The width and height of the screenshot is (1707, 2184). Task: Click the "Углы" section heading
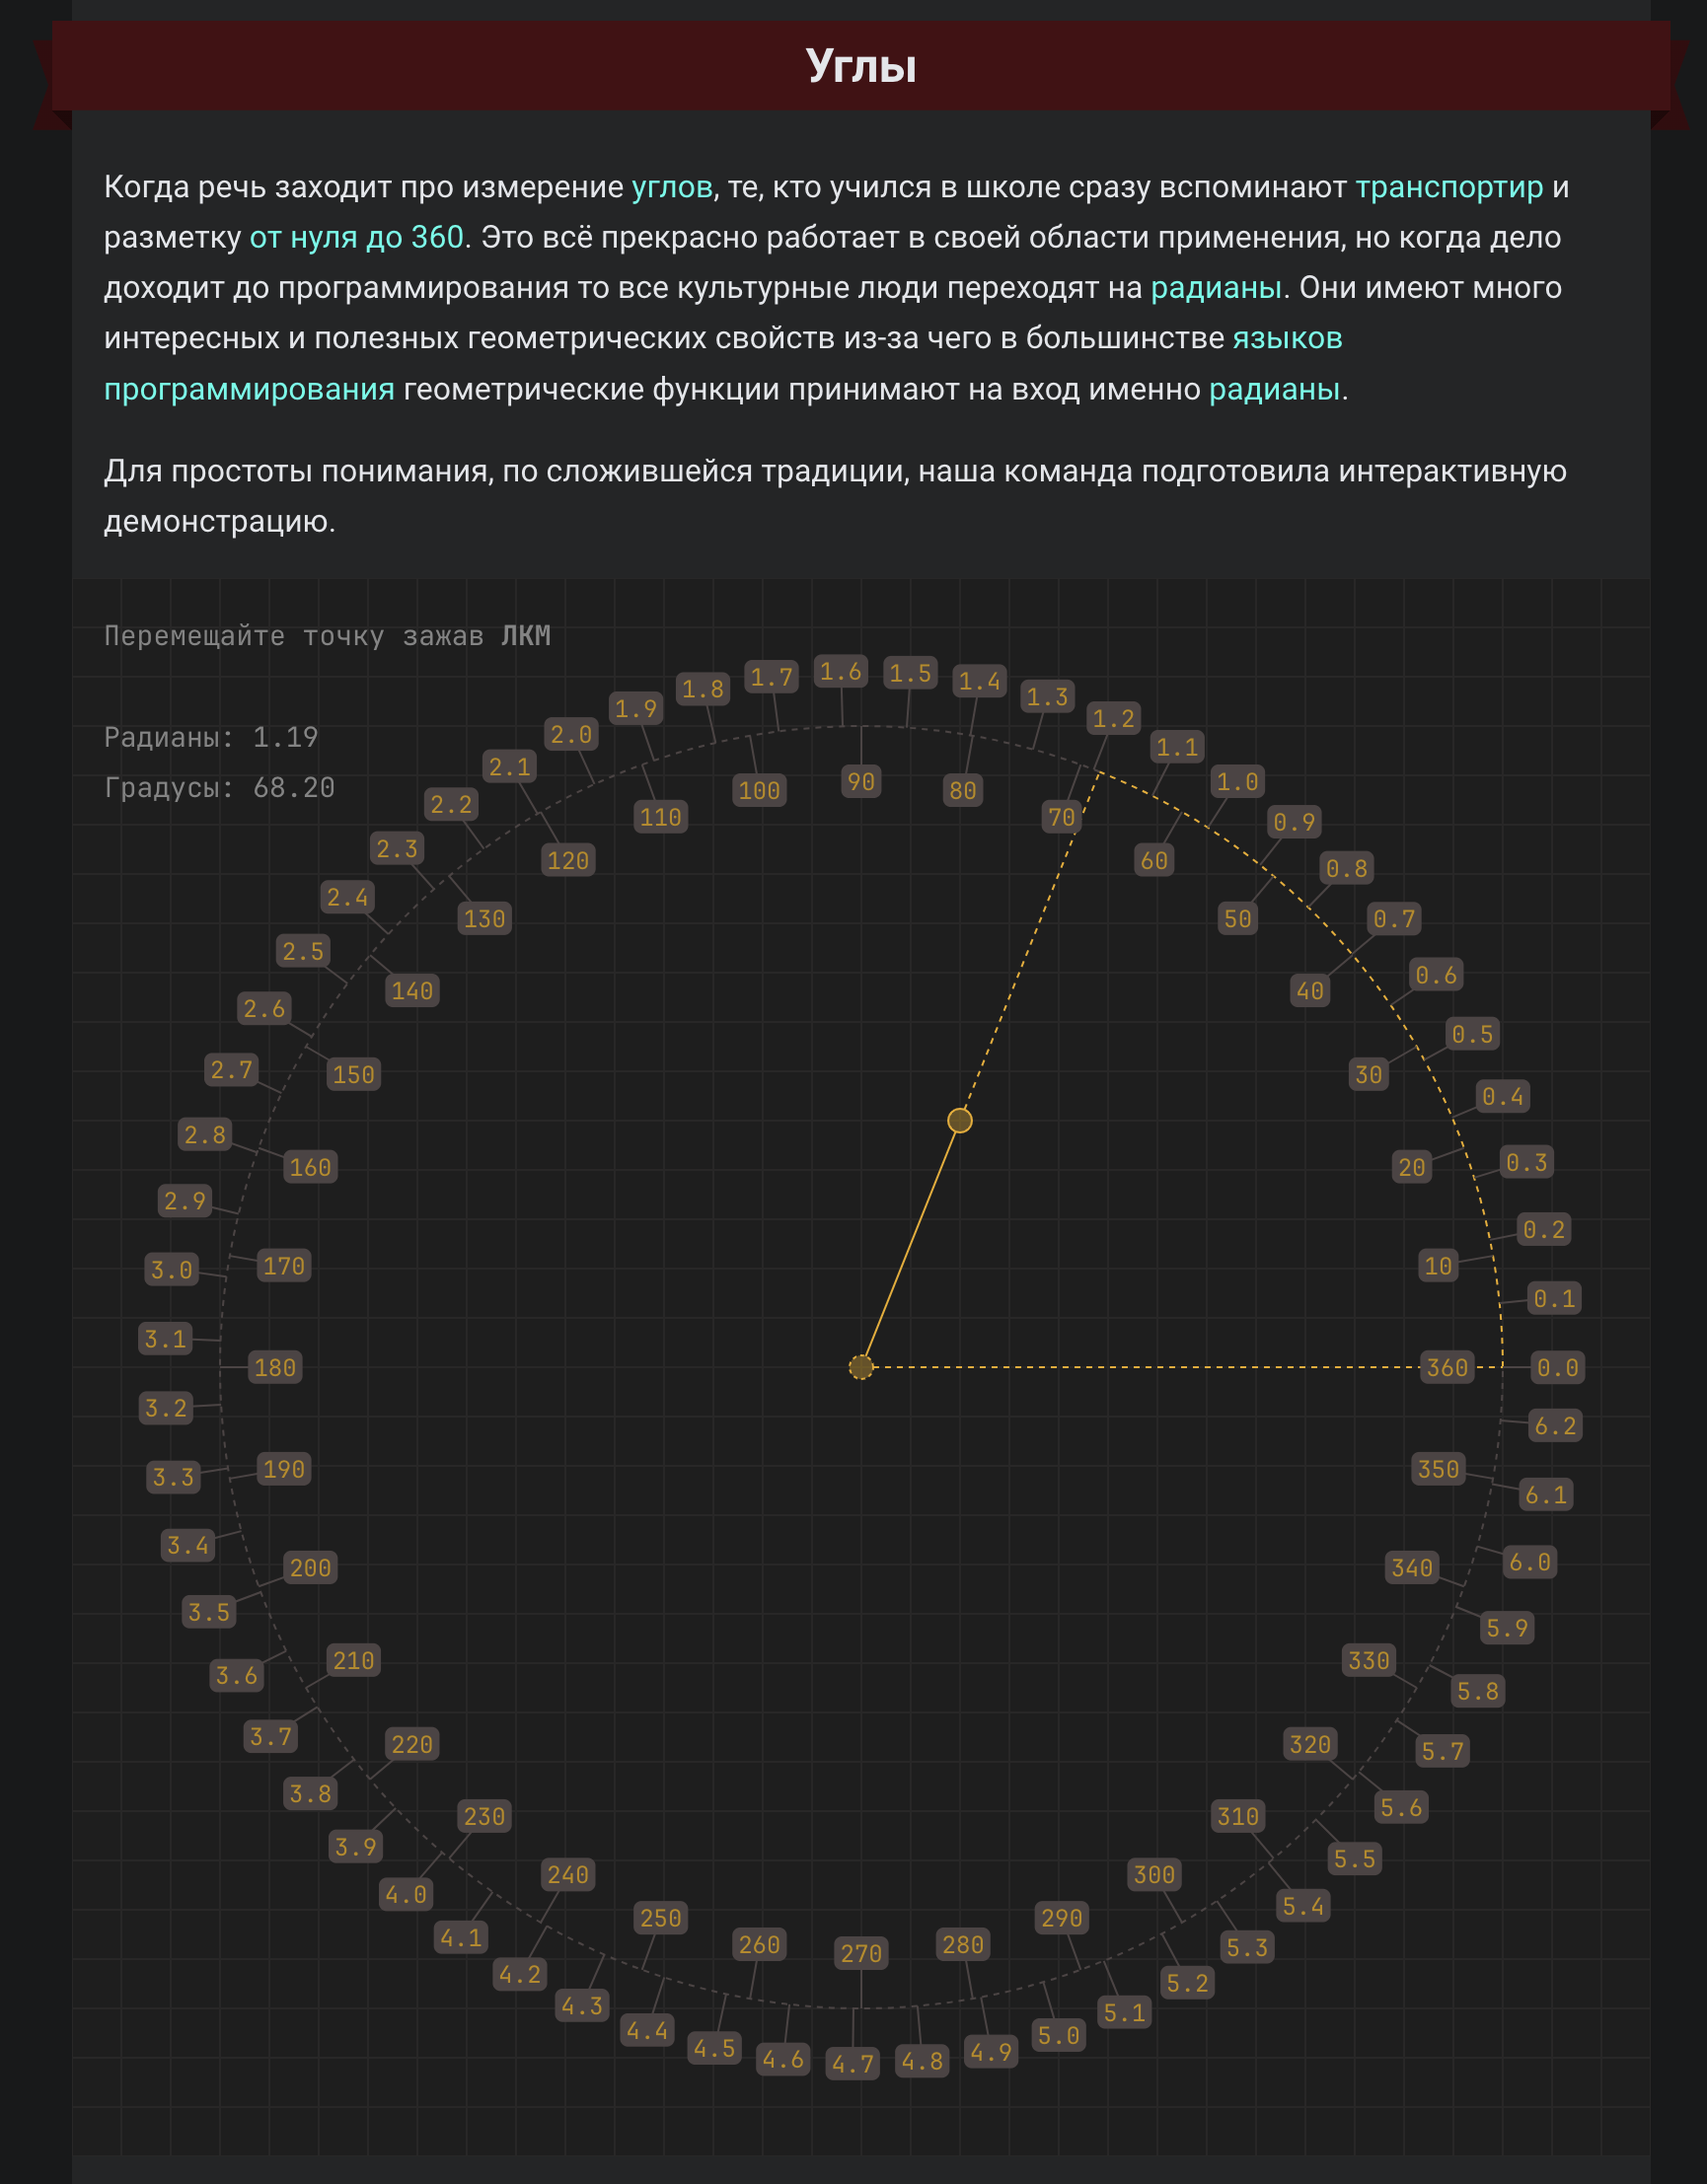pos(860,66)
